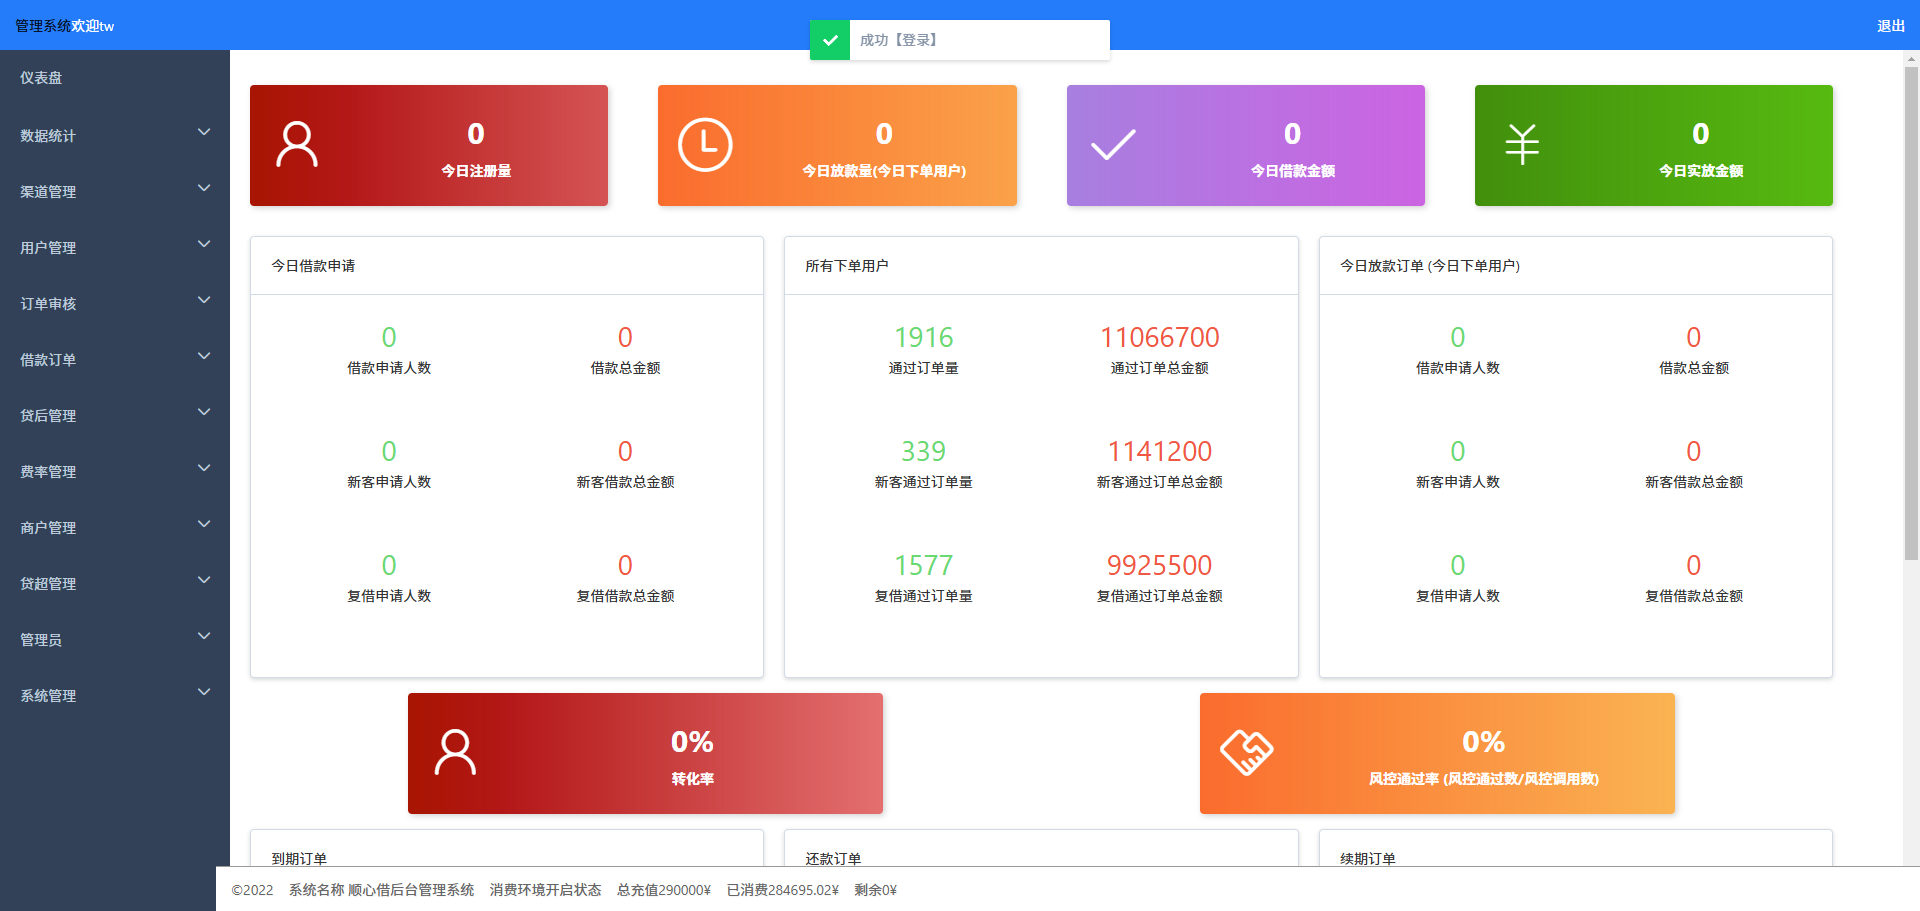
Task: Click the 续期订单 panel title
Action: pyautogui.click(x=1368, y=859)
